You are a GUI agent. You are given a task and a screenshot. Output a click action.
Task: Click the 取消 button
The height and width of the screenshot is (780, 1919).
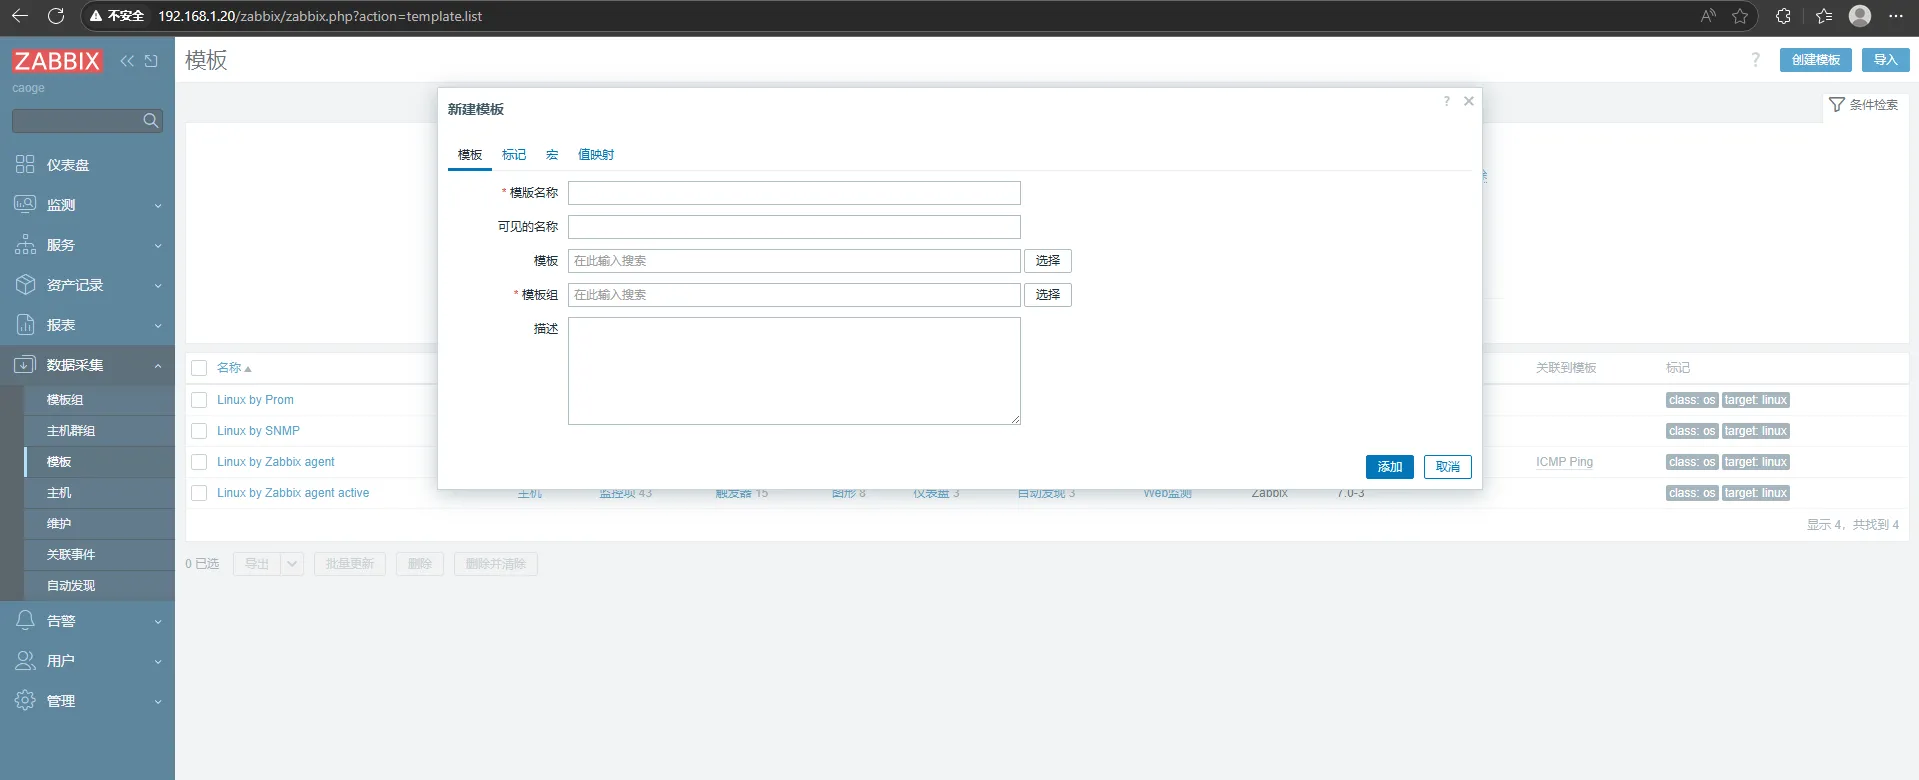[1448, 467]
